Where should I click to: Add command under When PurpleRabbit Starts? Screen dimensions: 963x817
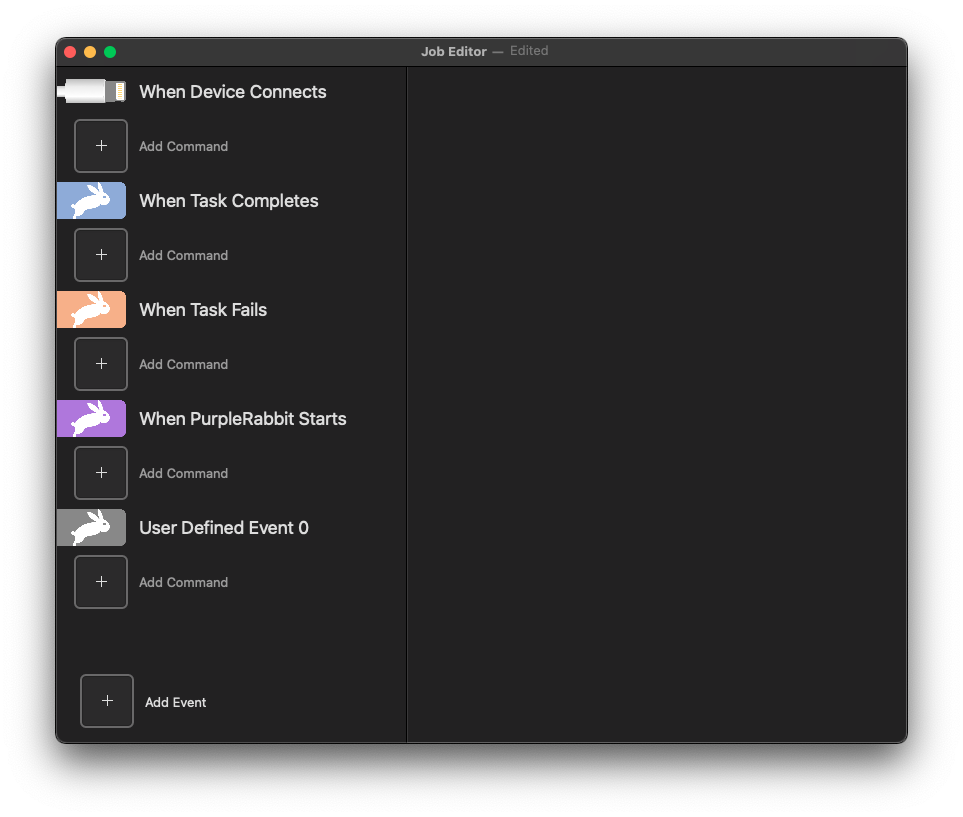coord(101,473)
